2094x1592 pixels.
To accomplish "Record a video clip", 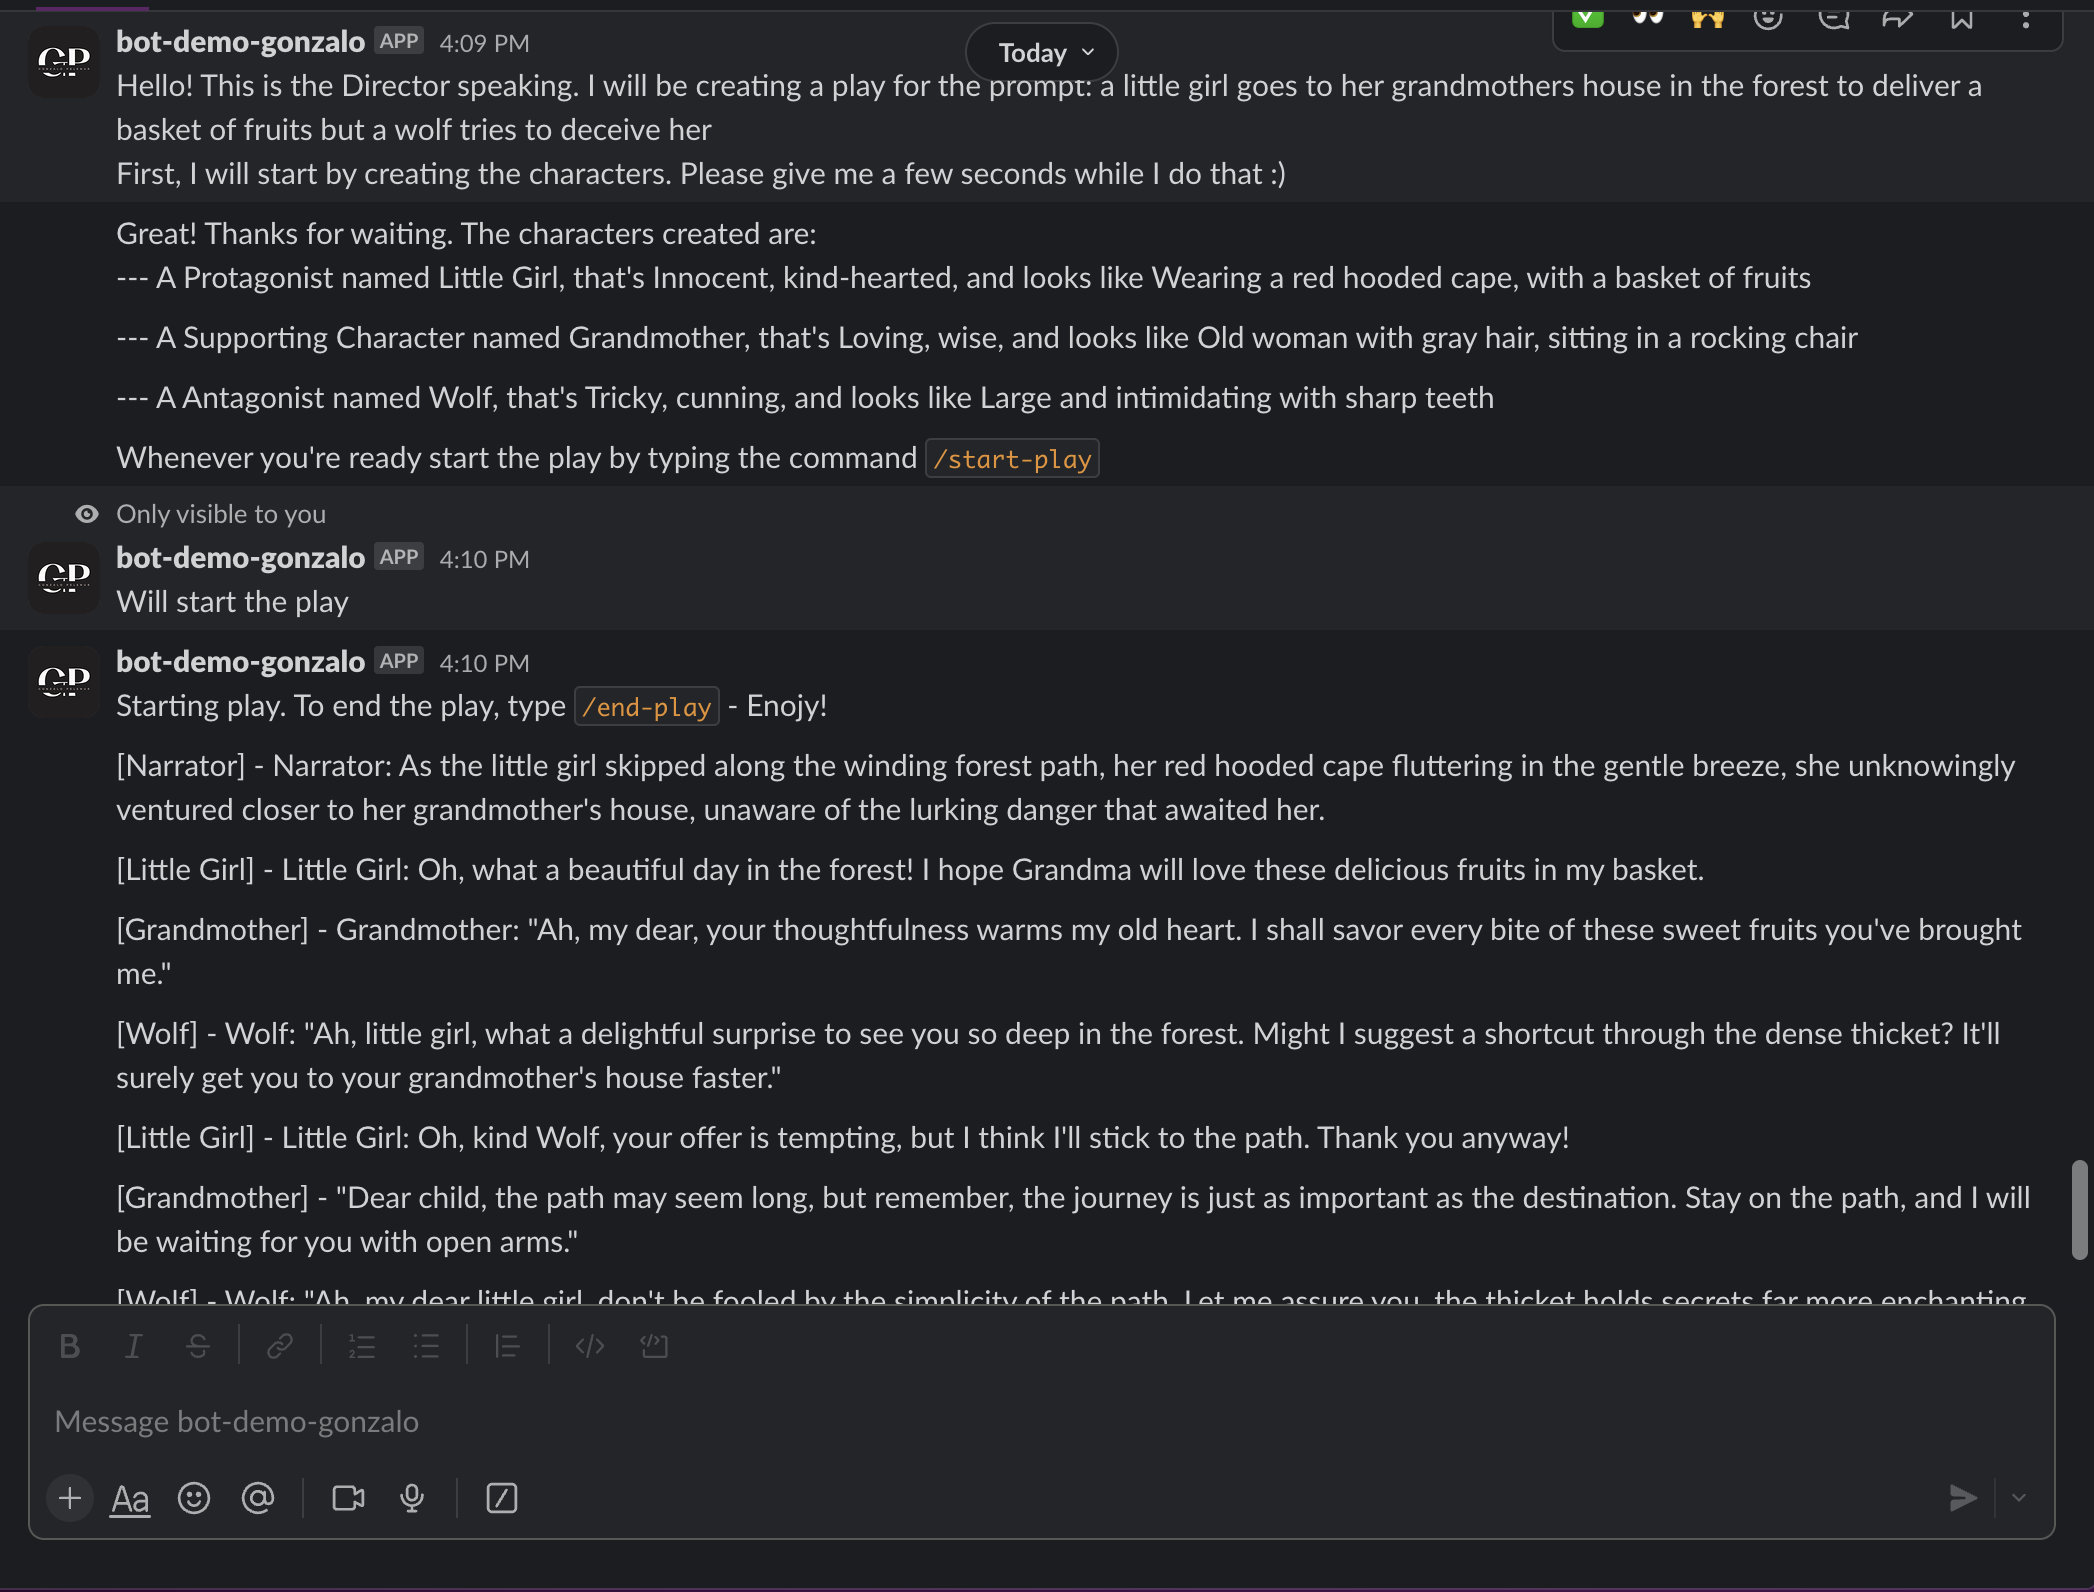I will click(347, 1498).
